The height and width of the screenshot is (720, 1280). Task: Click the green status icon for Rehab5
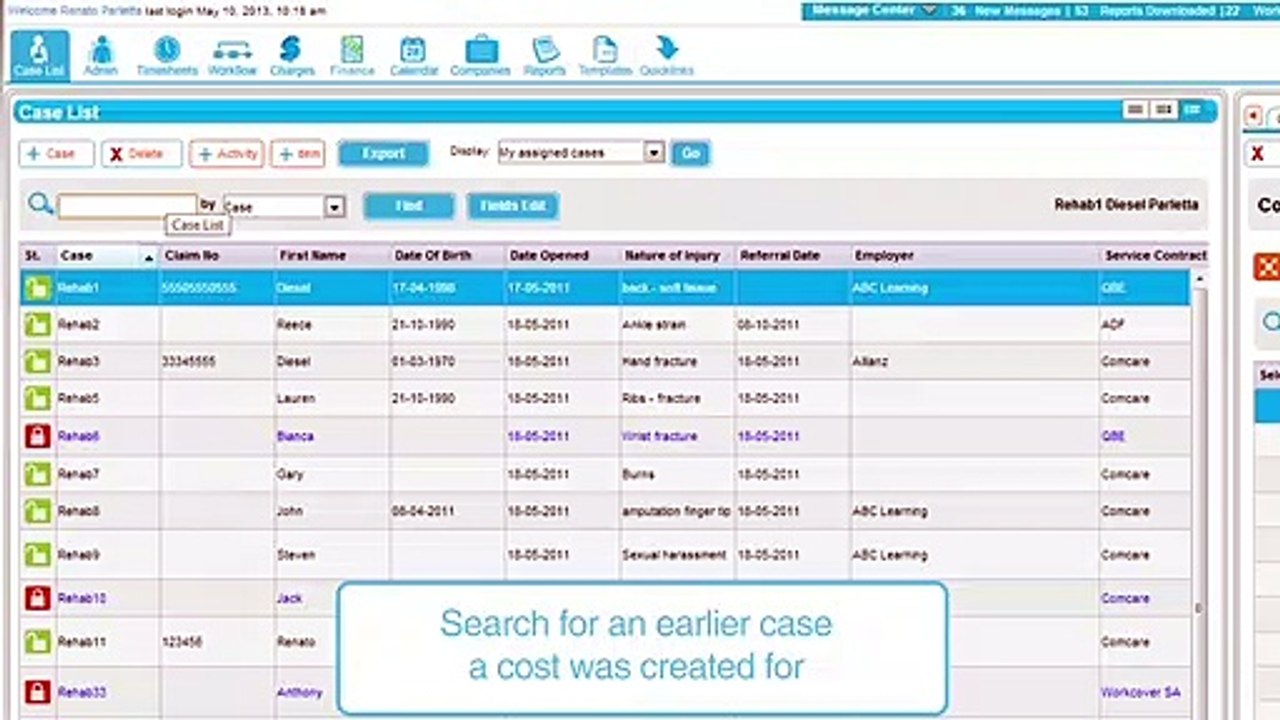(x=37, y=398)
